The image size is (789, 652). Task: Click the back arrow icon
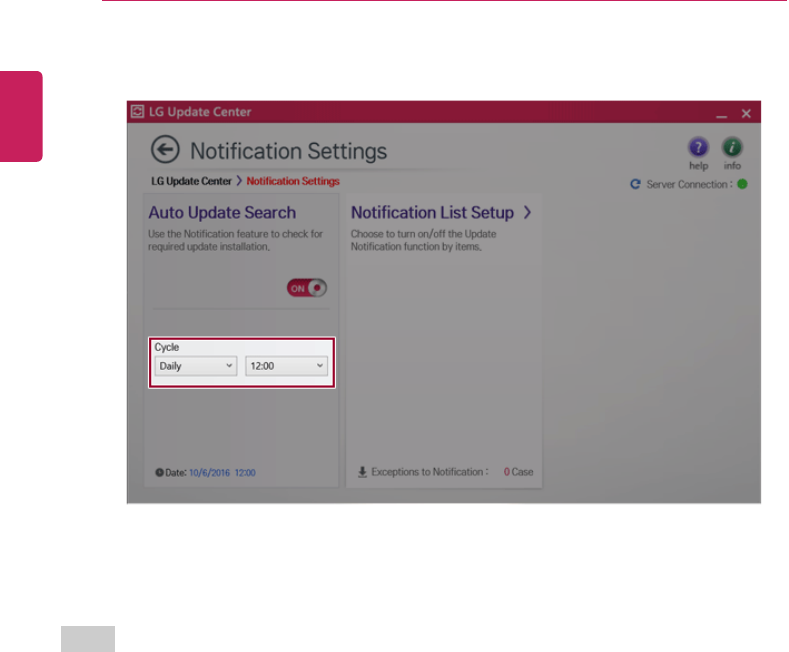click(165, 149)
